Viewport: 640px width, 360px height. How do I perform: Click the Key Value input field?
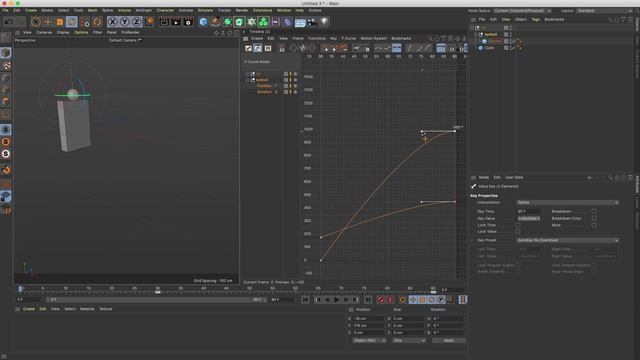[529, 218]
